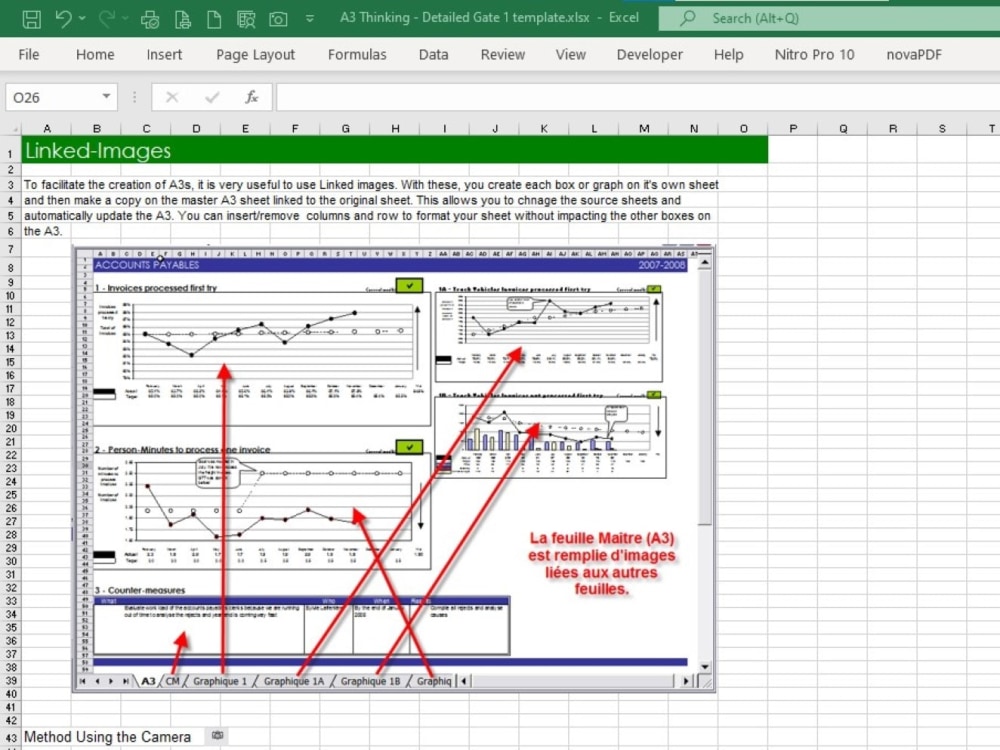
Task: Click the Enter checkmark formula icon
Action: coord(212,98)
